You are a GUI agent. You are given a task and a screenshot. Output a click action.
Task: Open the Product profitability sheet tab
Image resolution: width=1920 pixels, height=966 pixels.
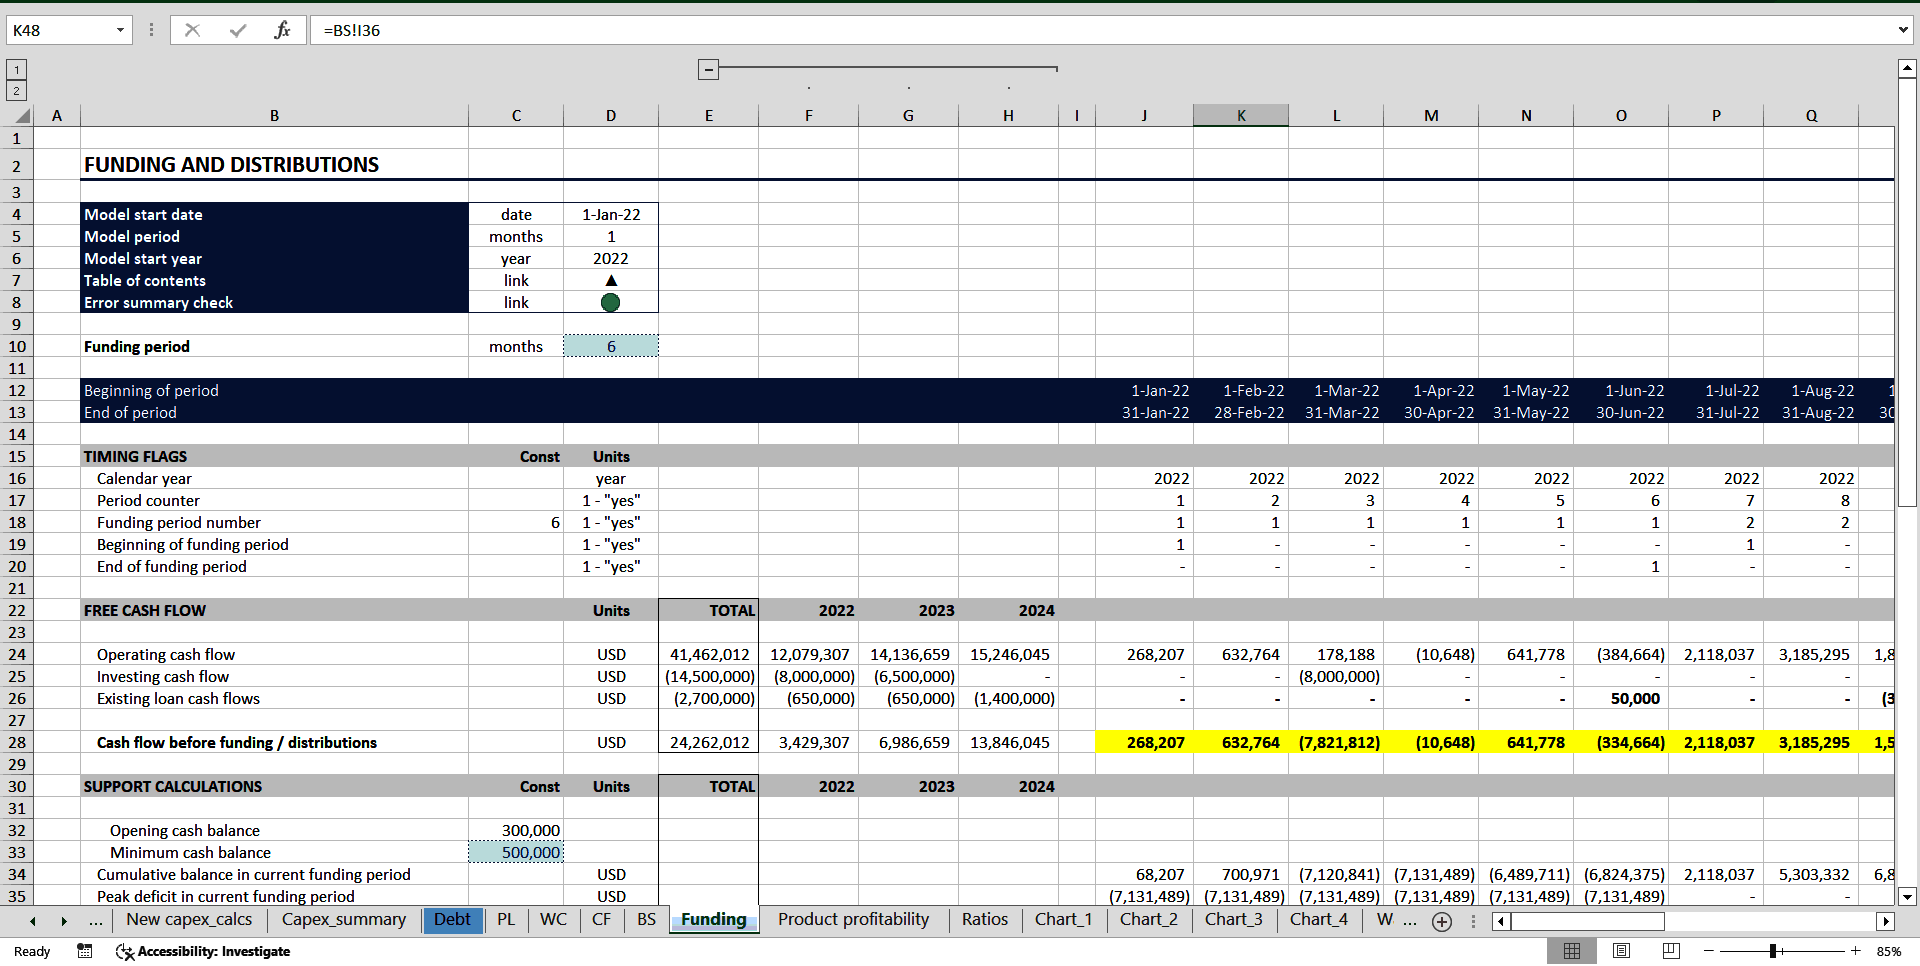pyautogui.click(x=853, y=919)
